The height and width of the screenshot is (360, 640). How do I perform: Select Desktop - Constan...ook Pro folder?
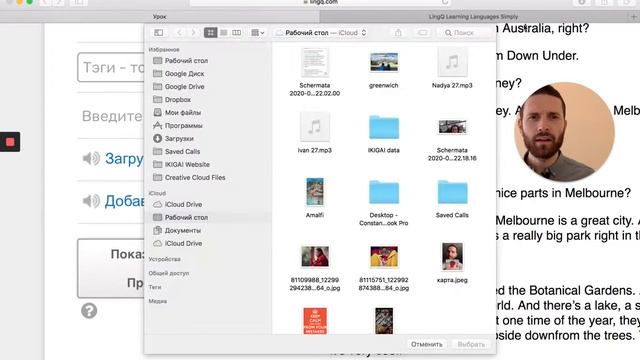pos(384,202)
